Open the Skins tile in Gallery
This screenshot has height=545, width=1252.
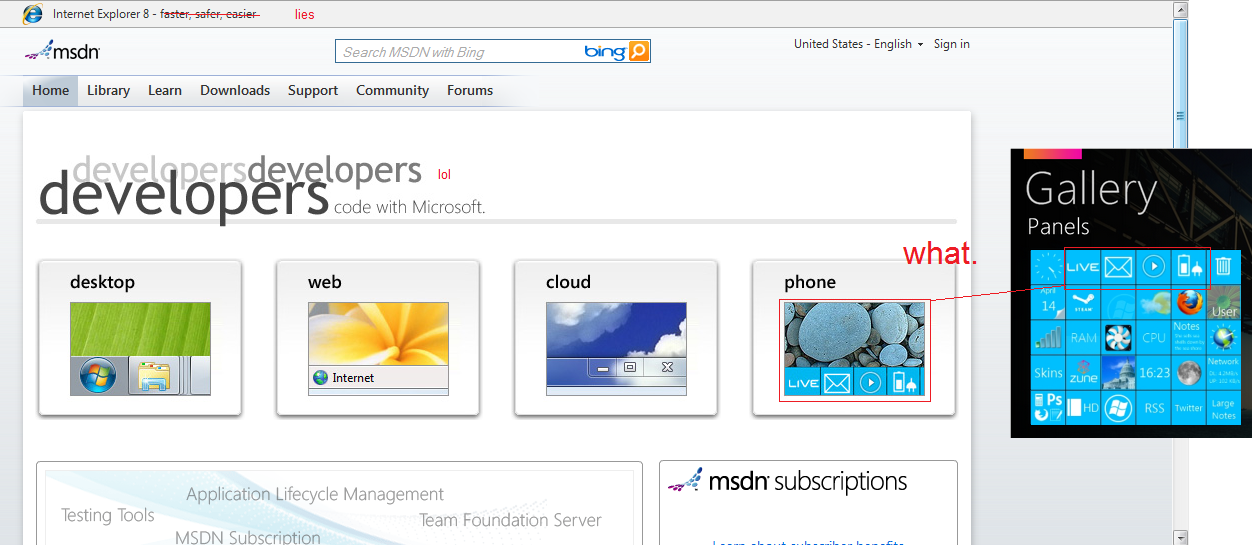[x=1048, y=372]
